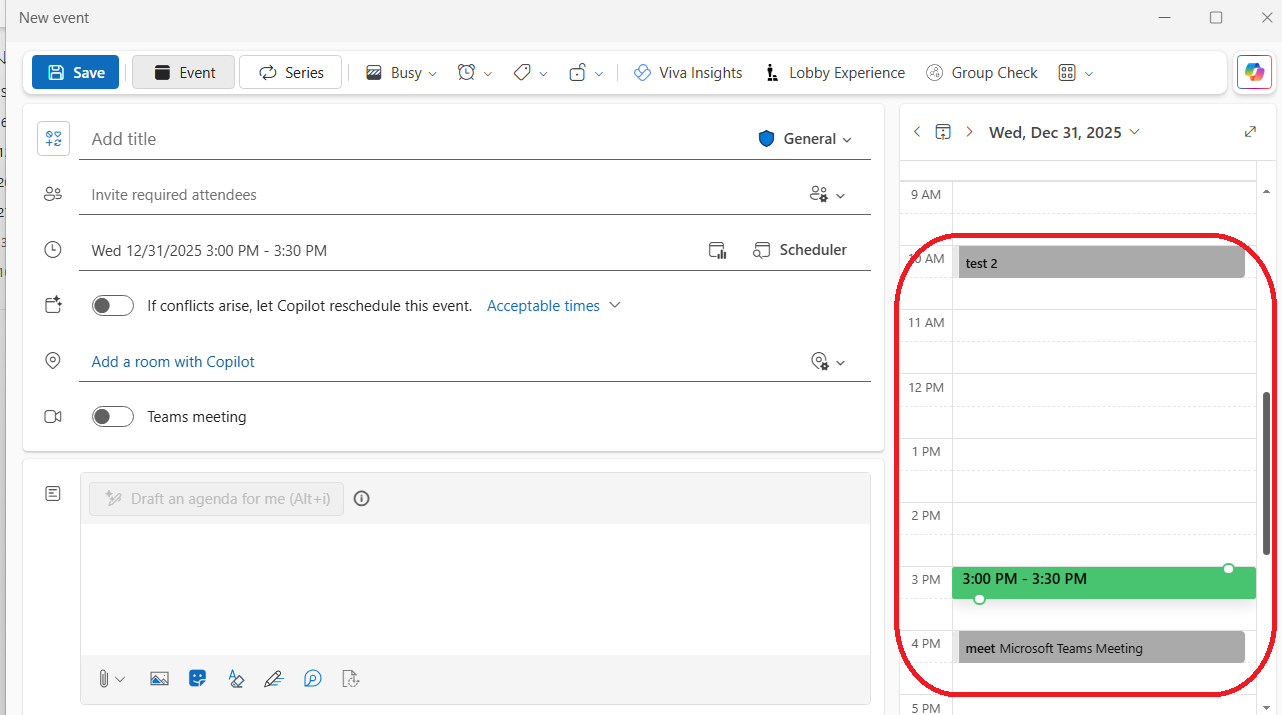Click the insert picture icon

coord(159,679)
